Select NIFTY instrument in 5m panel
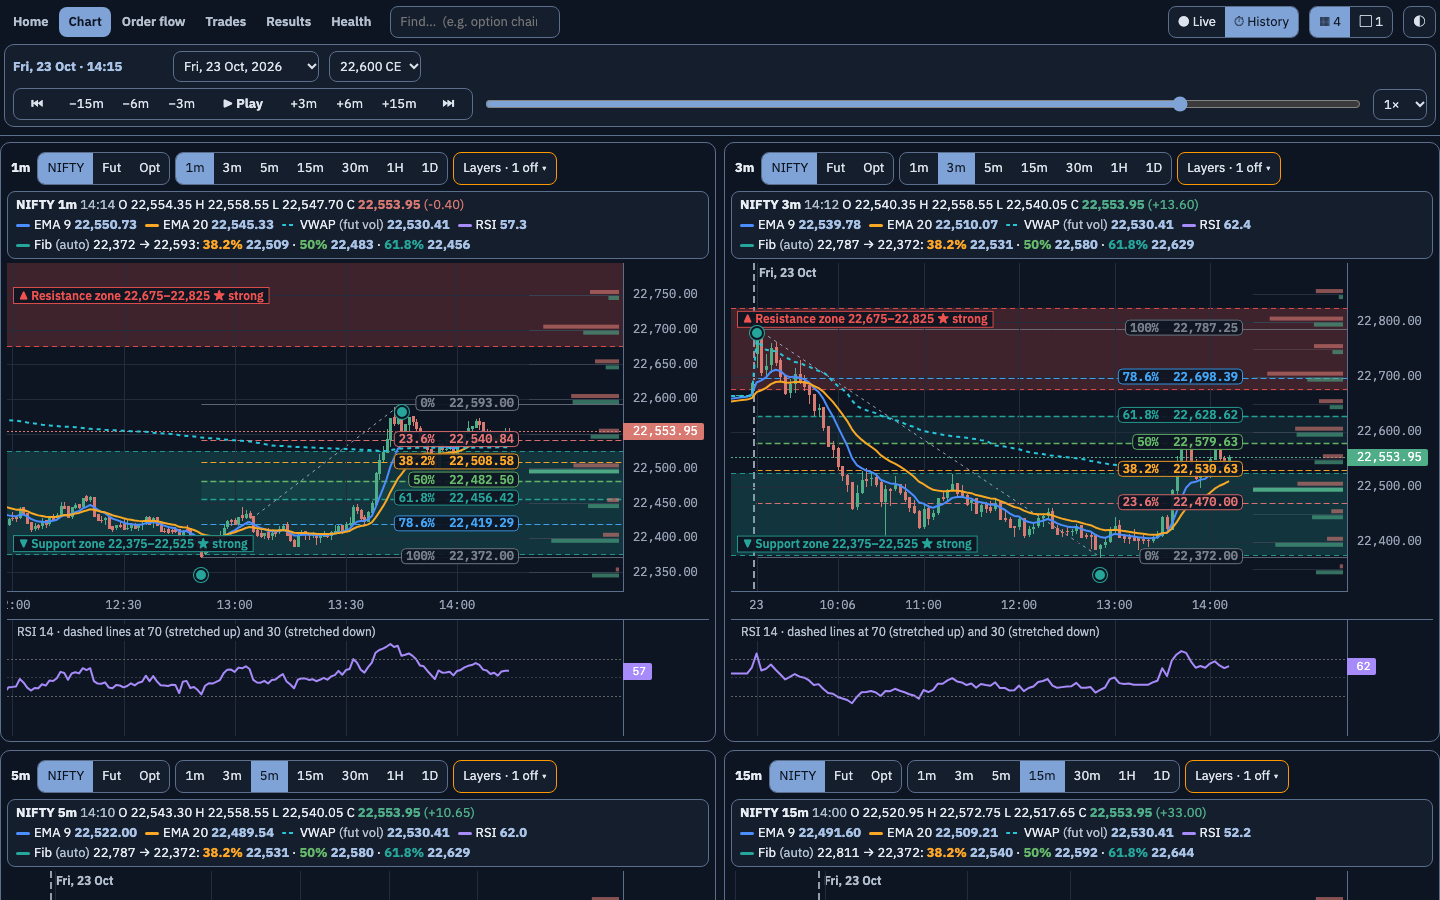This screenshot has height=900, width=1440. click(x=65, y=776)
